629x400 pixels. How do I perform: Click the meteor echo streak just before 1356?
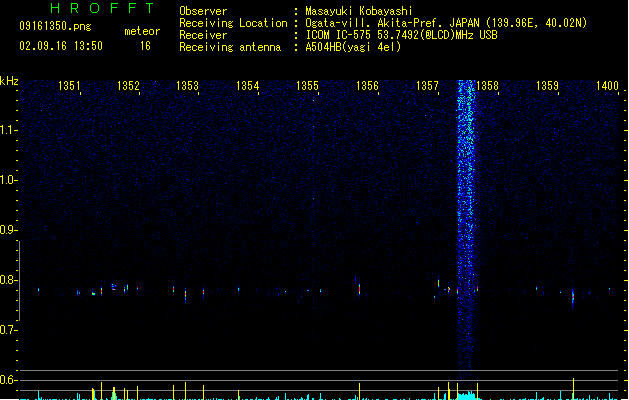point(359,290)
